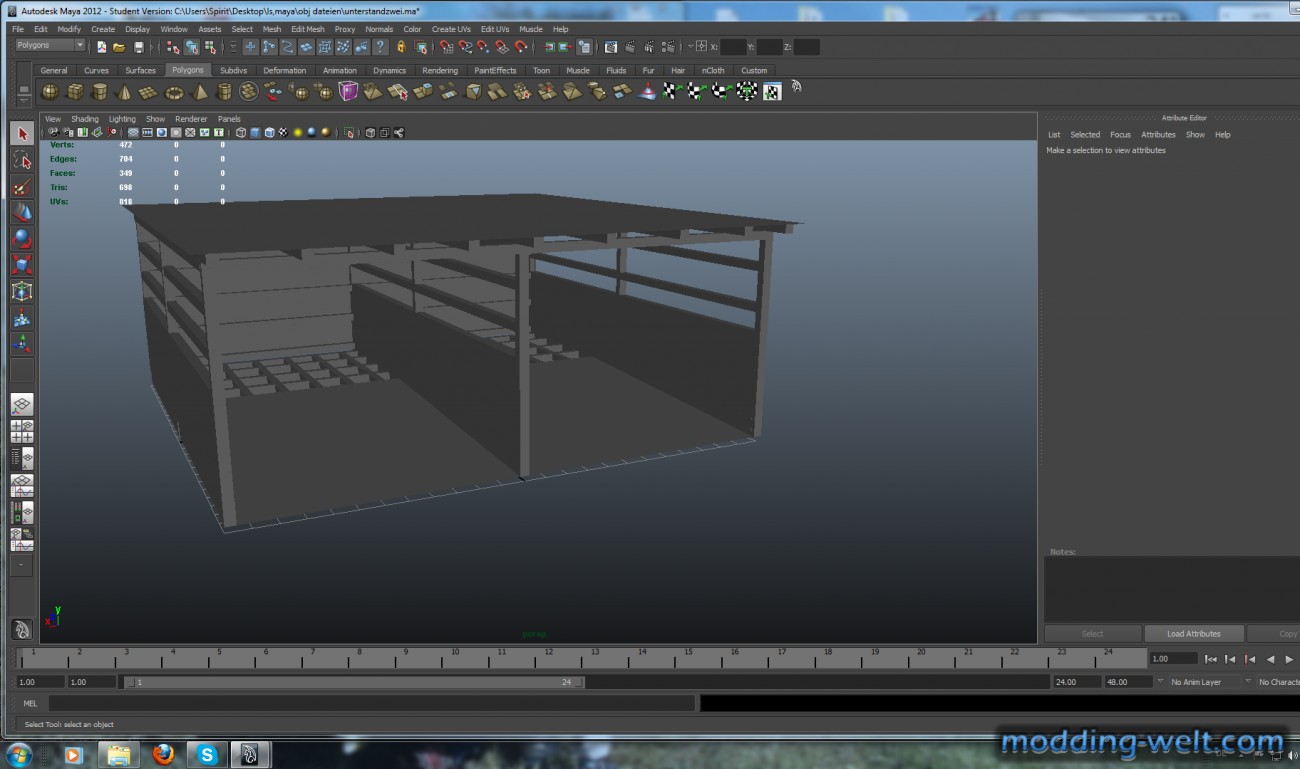
Task: Toggle smooth shade all in viewport
Action: tap(255, 132)
